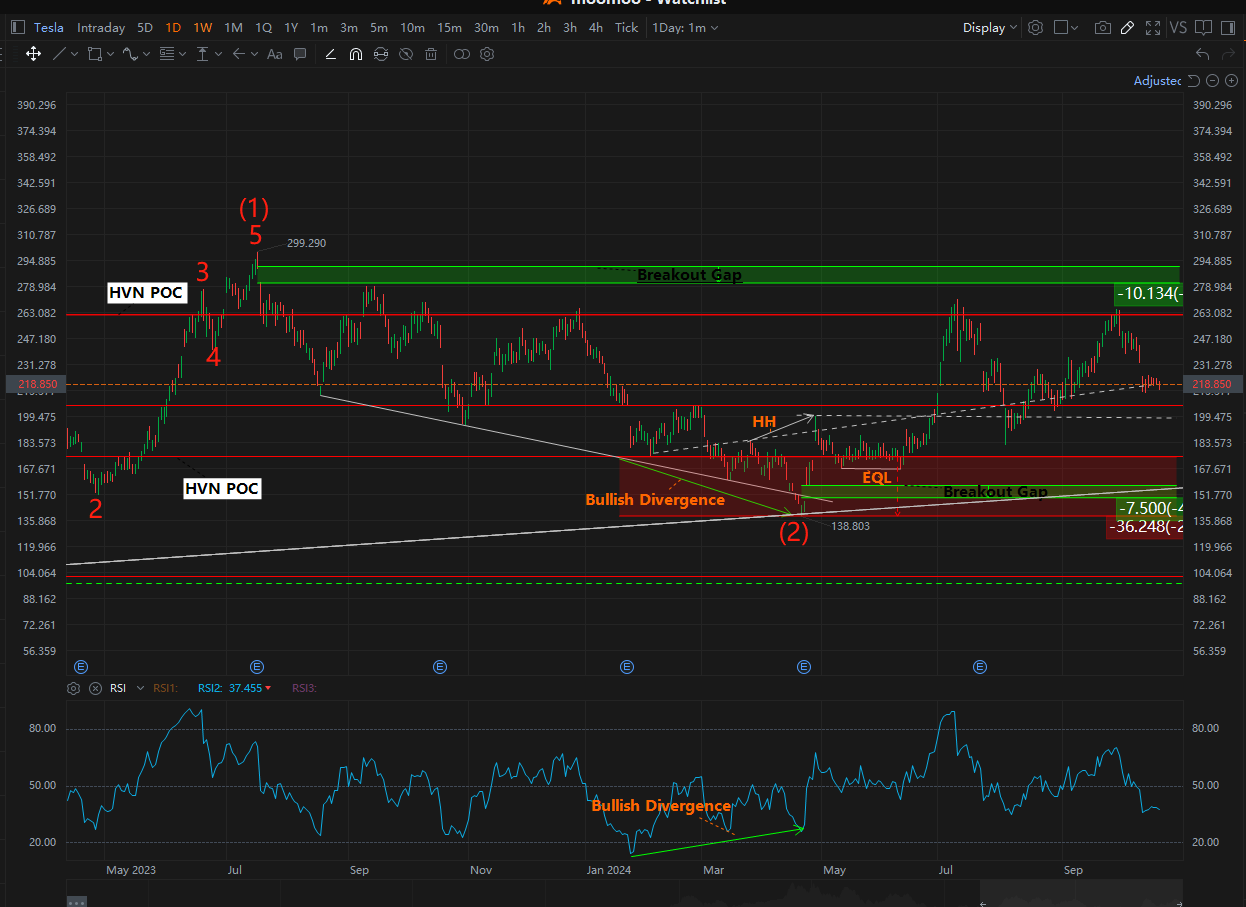Select the 4h period button

[596, 28]
